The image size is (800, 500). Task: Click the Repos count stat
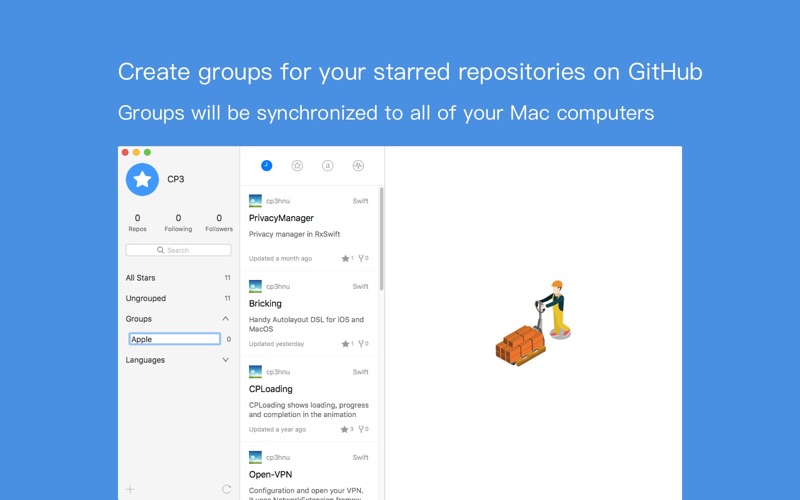pos(137,222)
